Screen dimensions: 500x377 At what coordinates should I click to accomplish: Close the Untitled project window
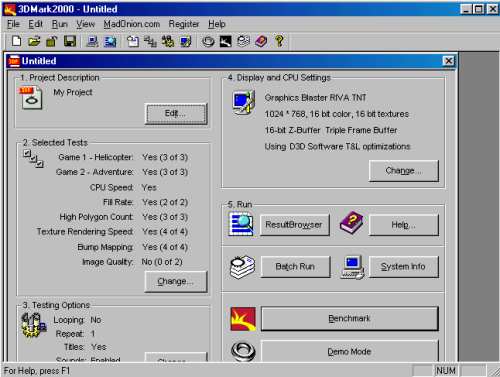tap(449, 61)
